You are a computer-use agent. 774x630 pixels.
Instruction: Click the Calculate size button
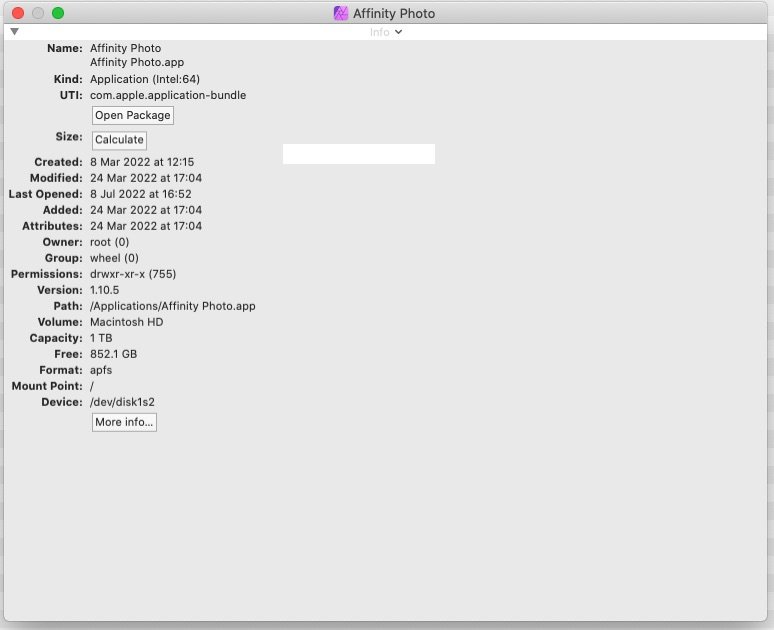(x=119, y=140)
